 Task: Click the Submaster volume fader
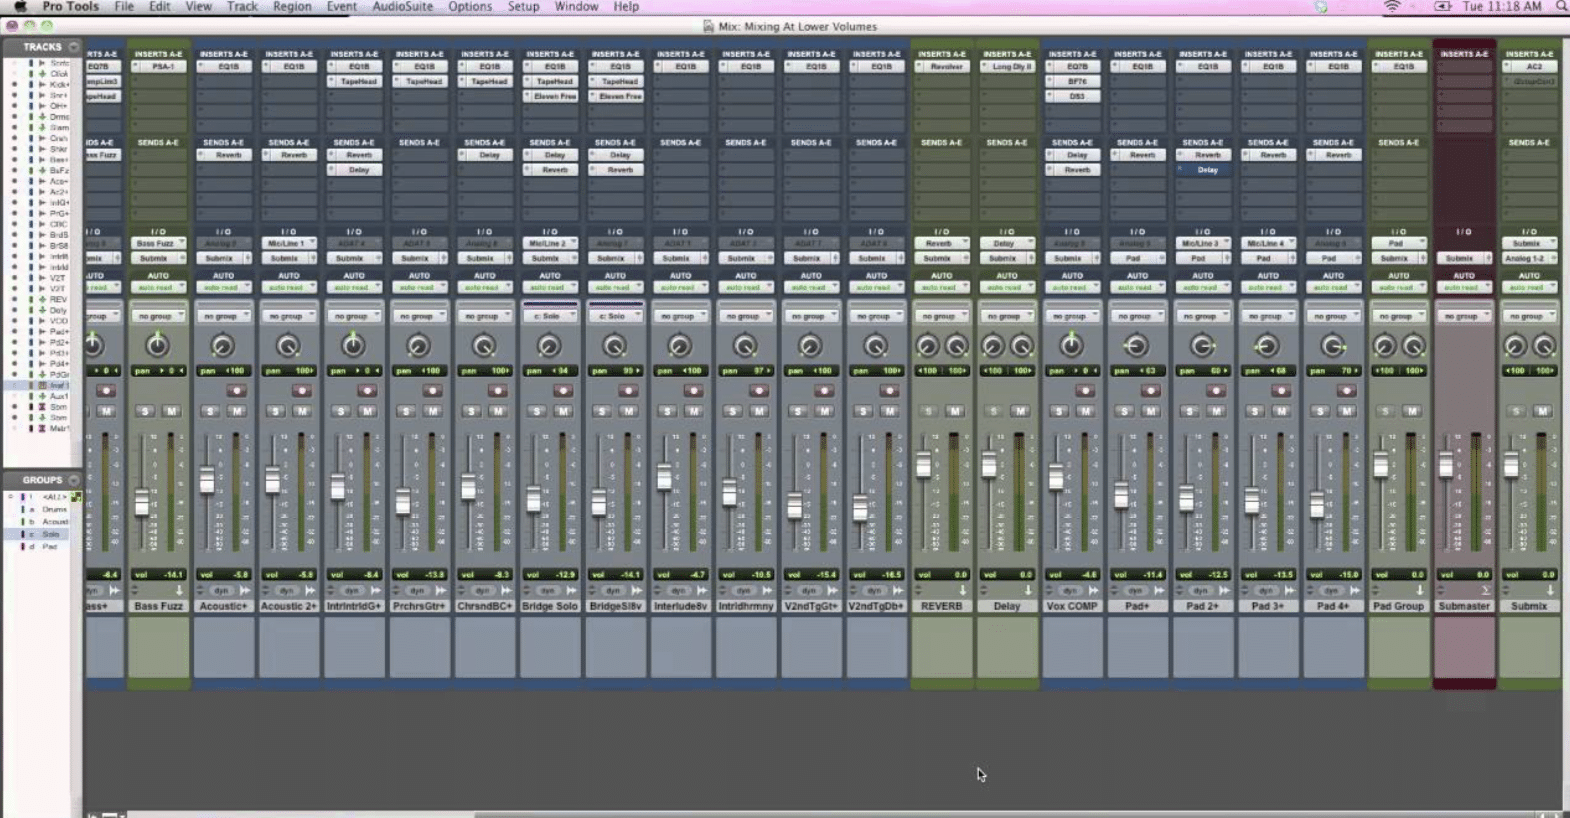pyautogui.click(x=1446, y=465)
